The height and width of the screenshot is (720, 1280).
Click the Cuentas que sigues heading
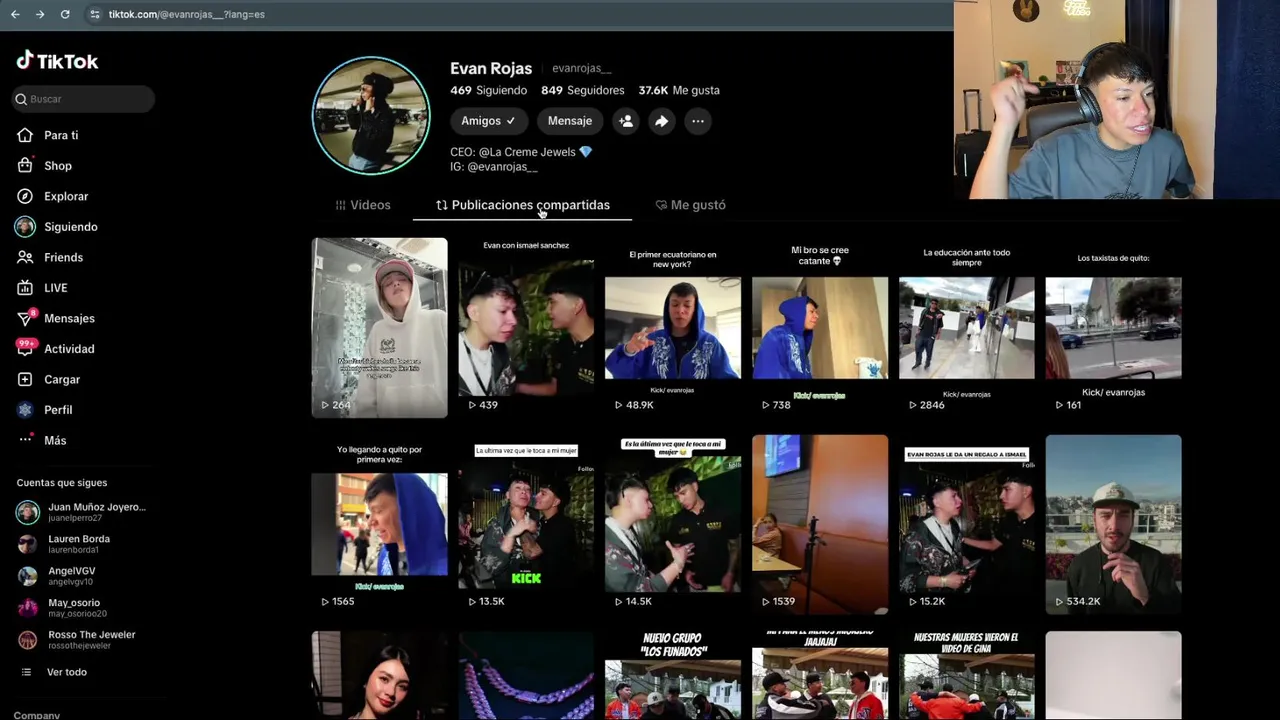[62, 483]
